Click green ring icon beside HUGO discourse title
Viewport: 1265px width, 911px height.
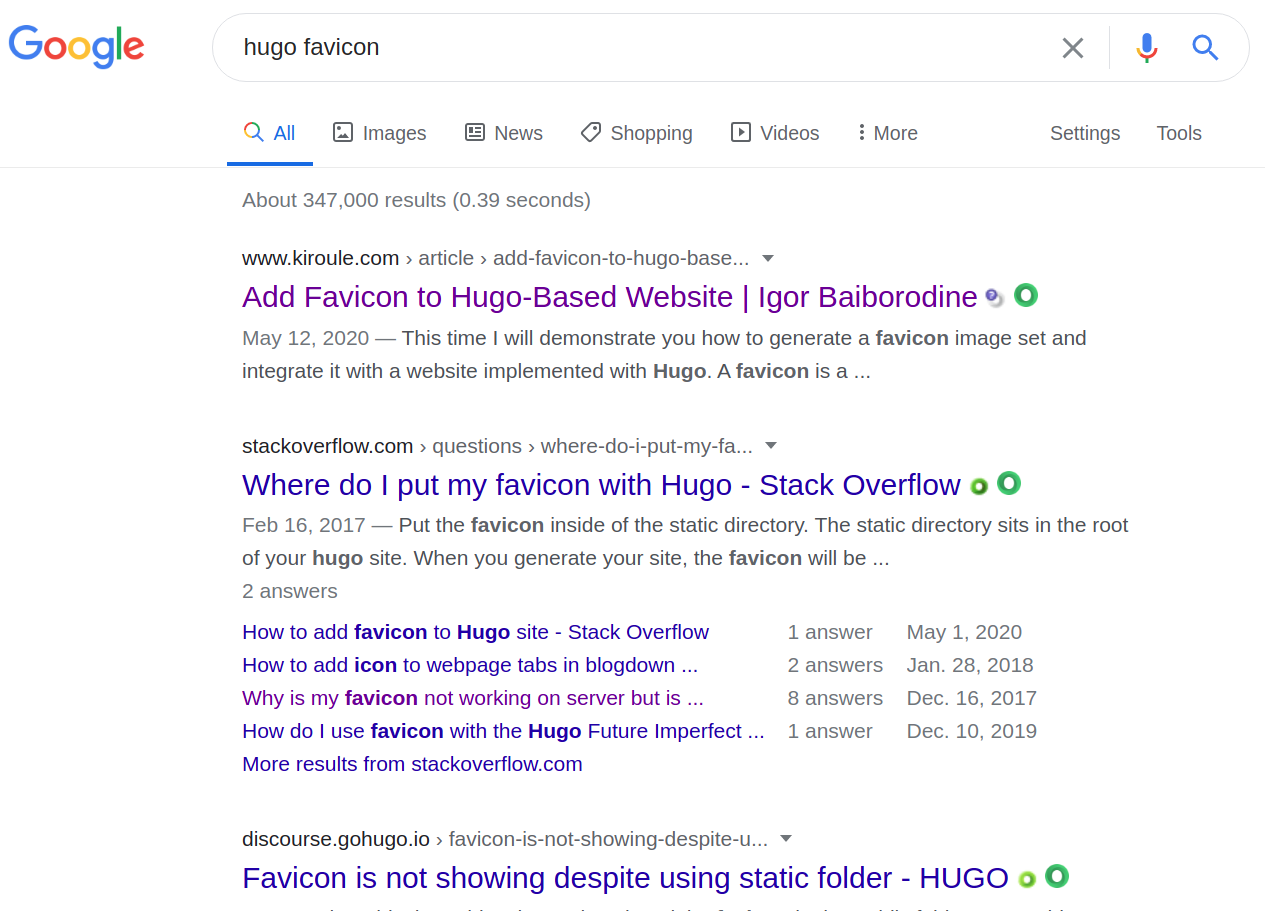(1057, 876)
